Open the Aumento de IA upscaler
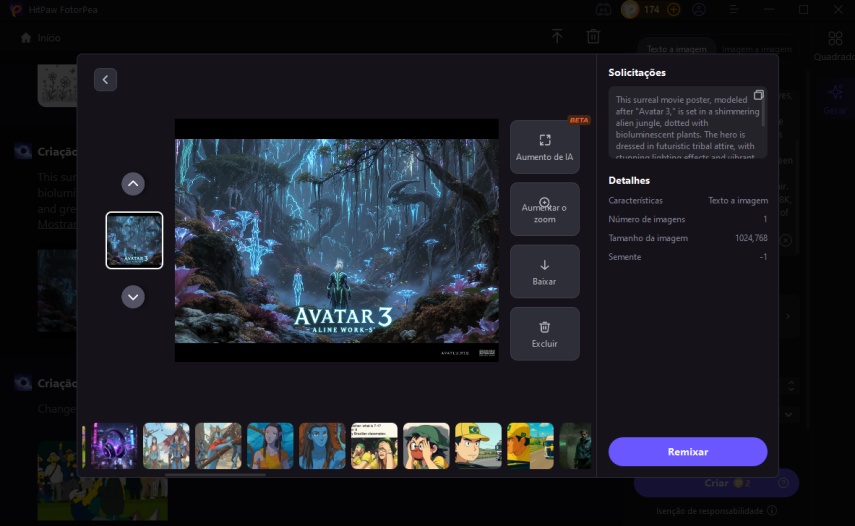The width and height of the screenshot is (855, 526). coord(544,148)
